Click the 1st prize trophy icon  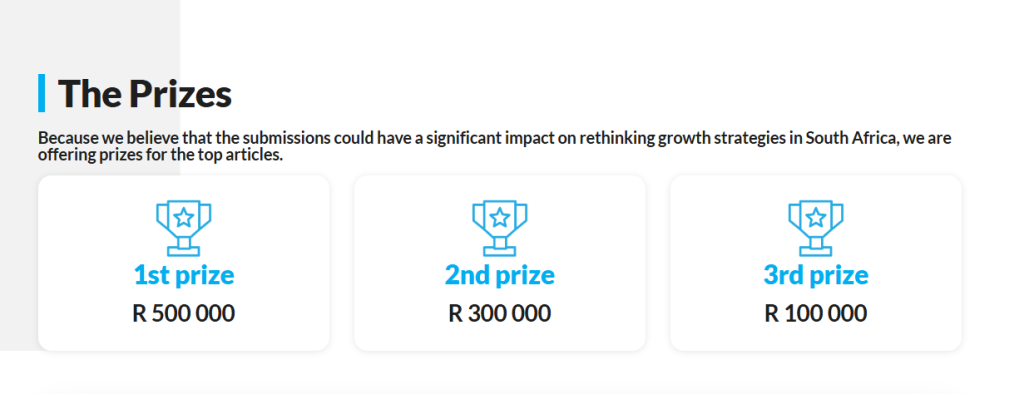pos(184,228)
